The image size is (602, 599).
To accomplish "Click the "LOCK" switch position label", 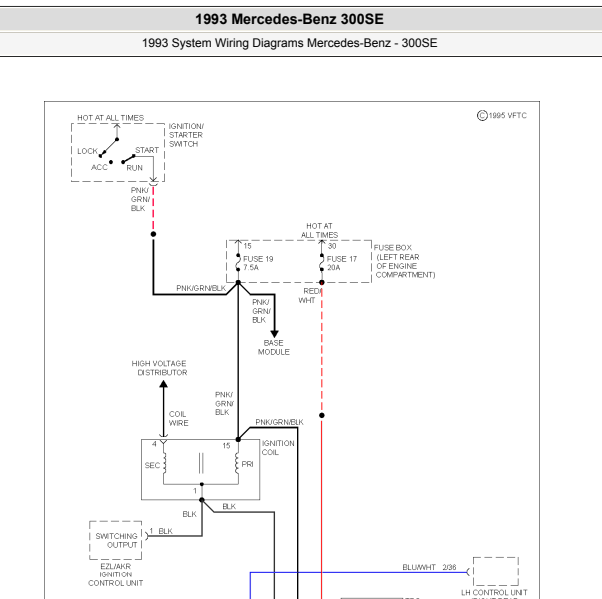I will 88,151.
